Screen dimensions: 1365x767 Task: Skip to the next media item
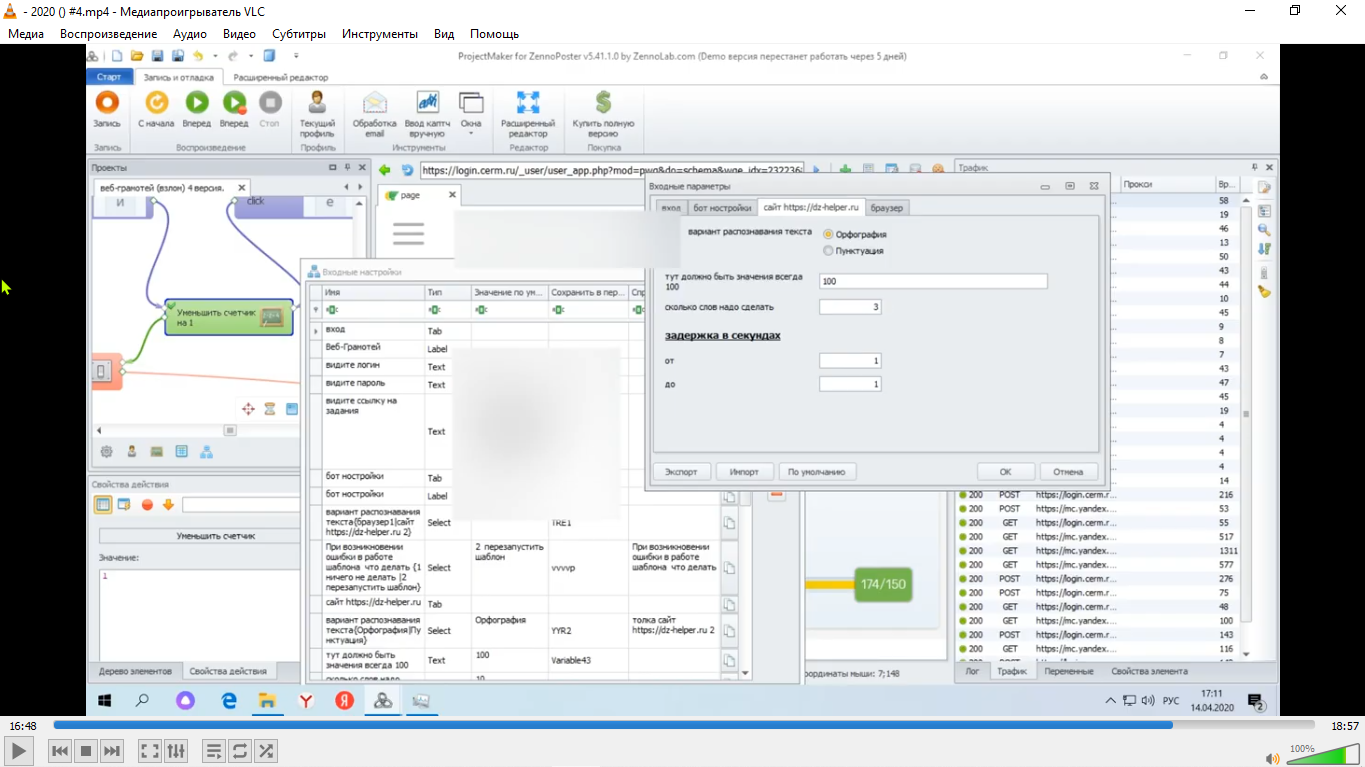pos(112,750)
